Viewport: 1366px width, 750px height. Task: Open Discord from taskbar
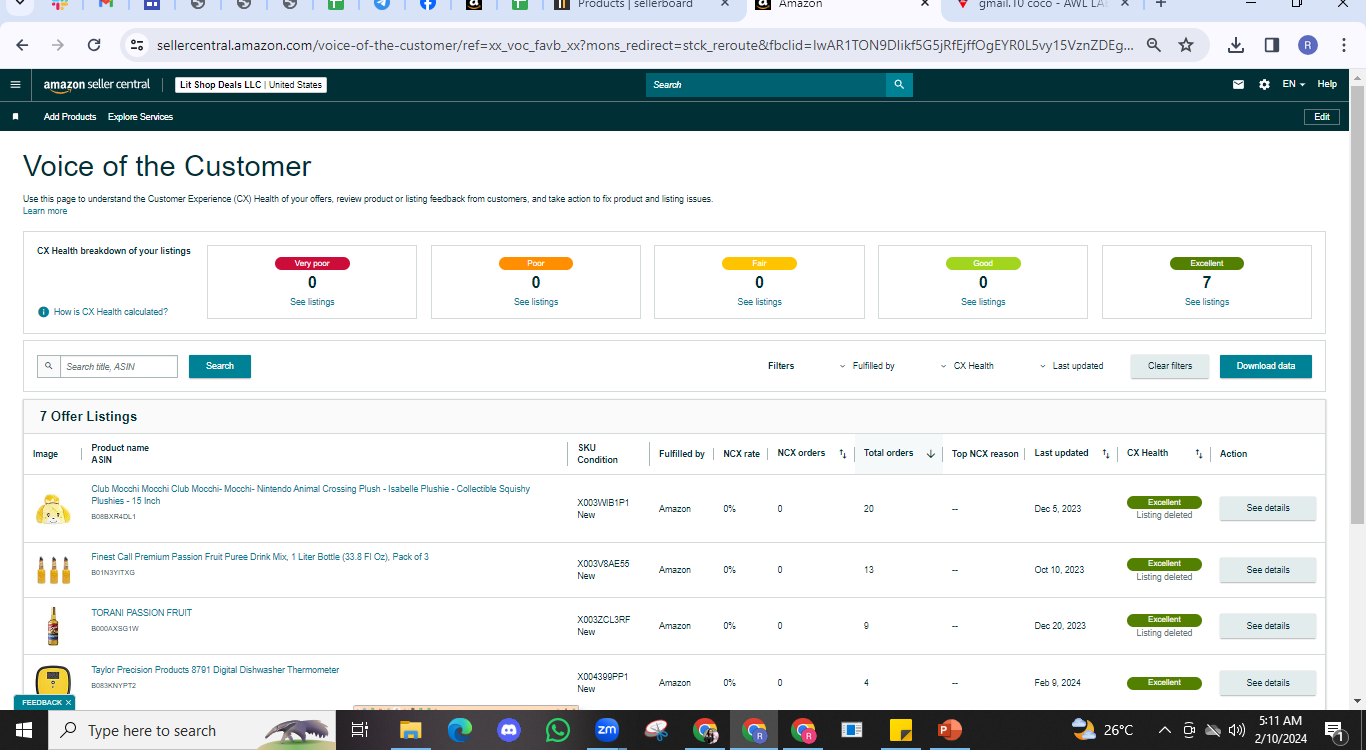click(509, 730)
